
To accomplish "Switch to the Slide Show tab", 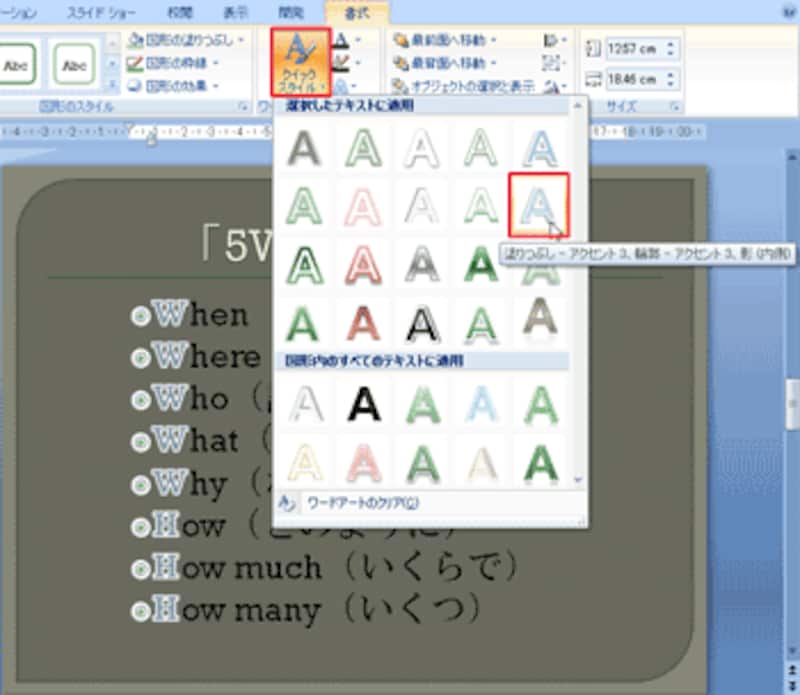I will click(x=104, y=12).
